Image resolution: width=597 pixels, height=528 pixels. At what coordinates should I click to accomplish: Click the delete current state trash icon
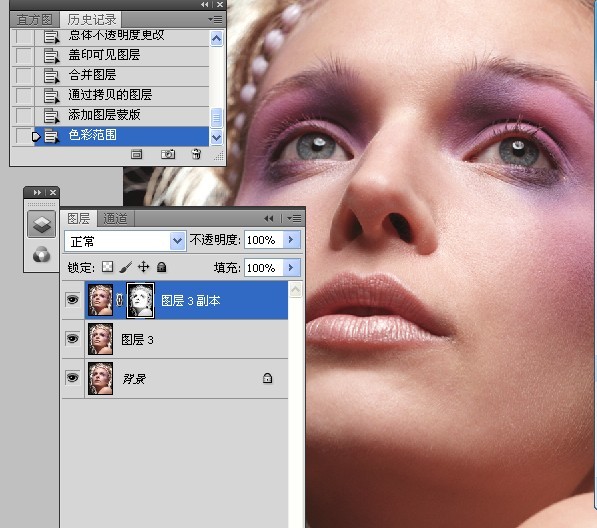coord(196,154)
